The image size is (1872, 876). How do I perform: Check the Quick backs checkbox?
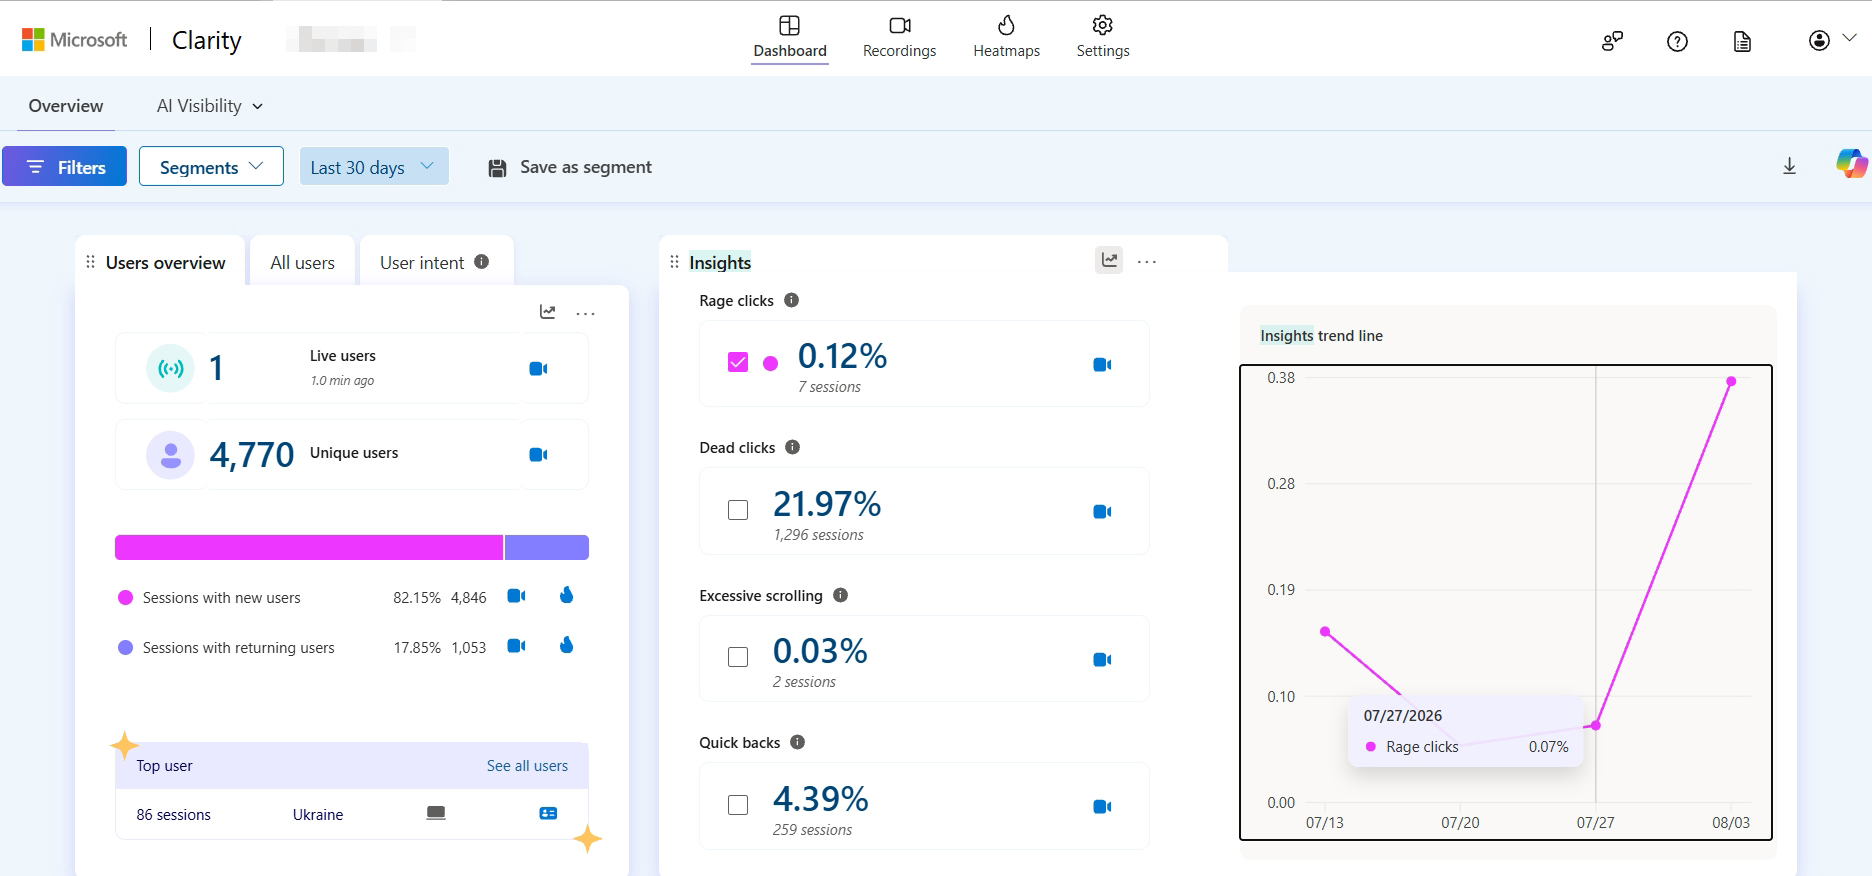[x=738, y=805]
